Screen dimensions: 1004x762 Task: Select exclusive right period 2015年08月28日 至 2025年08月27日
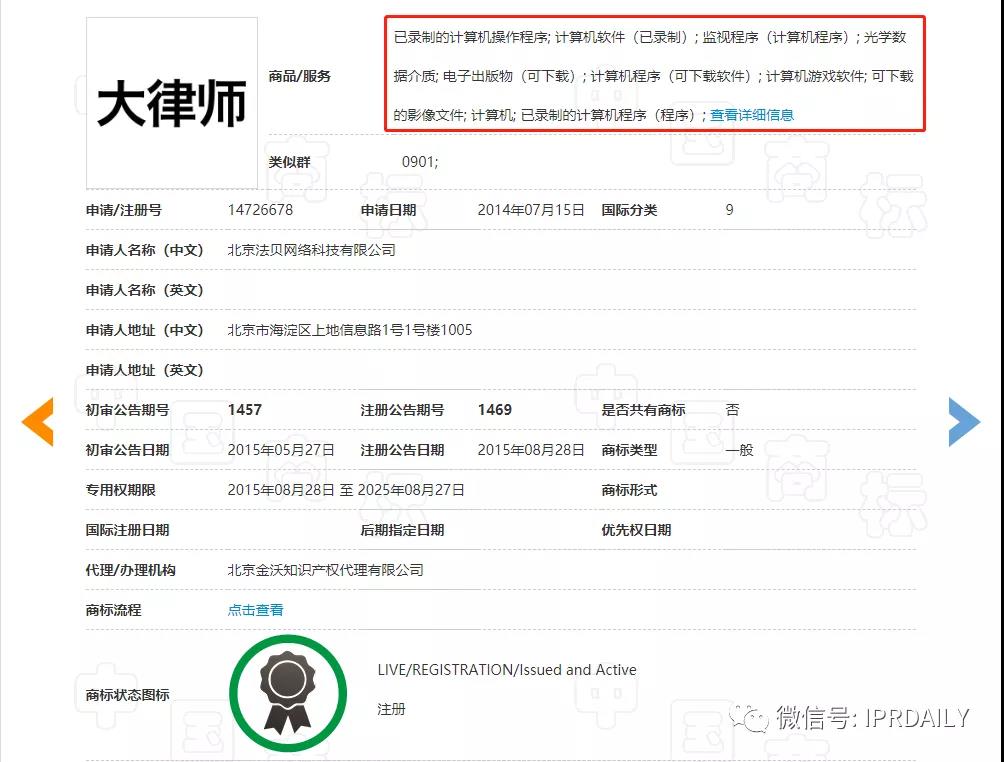[346, 490]
